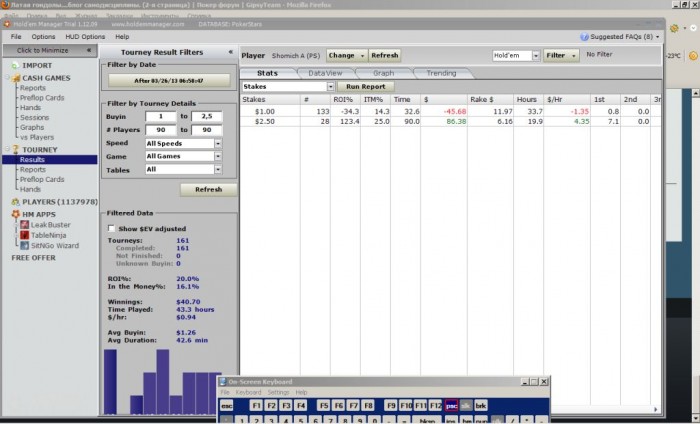Open Keyboard menu in On-Screen Keyboard

click(x=248, y=392)
